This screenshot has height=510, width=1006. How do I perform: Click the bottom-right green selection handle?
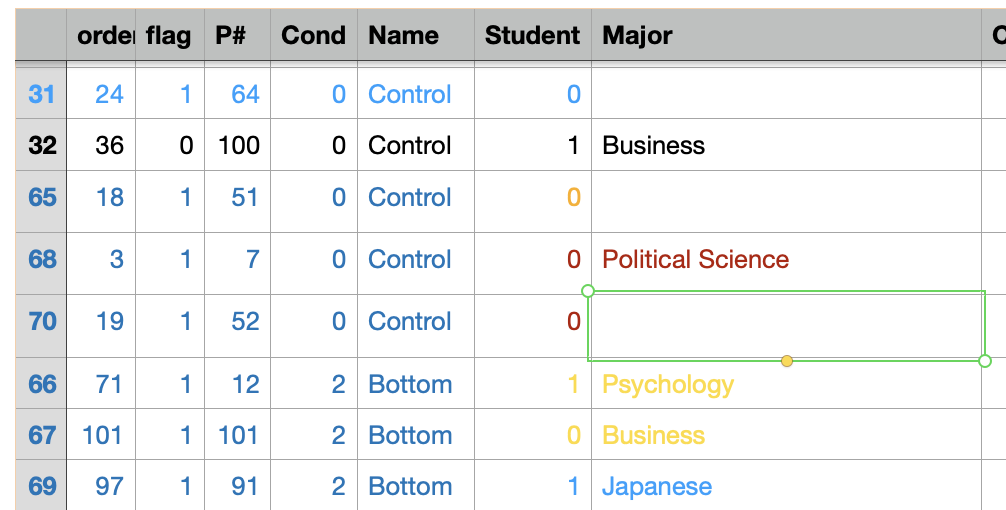tap(985, 361)
